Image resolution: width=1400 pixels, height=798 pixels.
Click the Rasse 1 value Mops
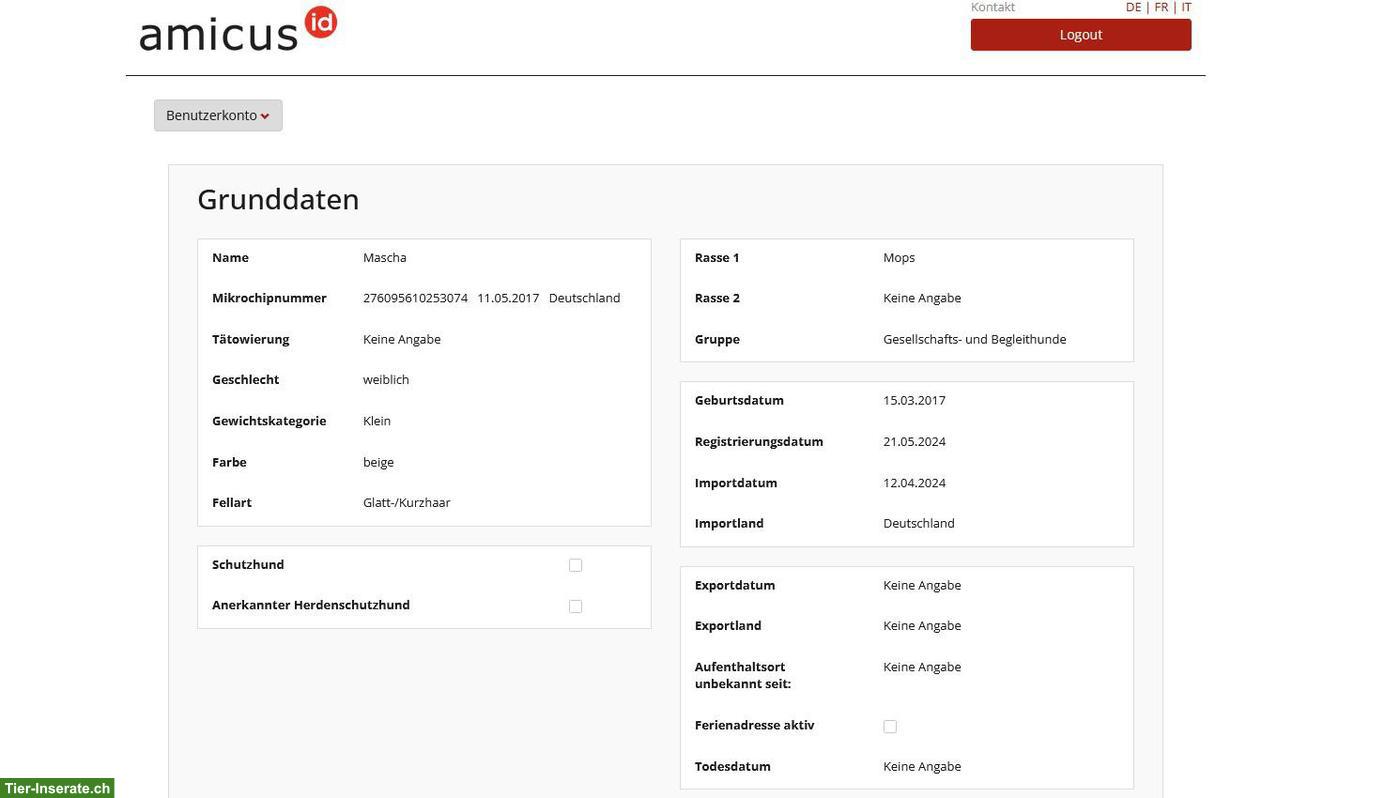coord(899,257)
